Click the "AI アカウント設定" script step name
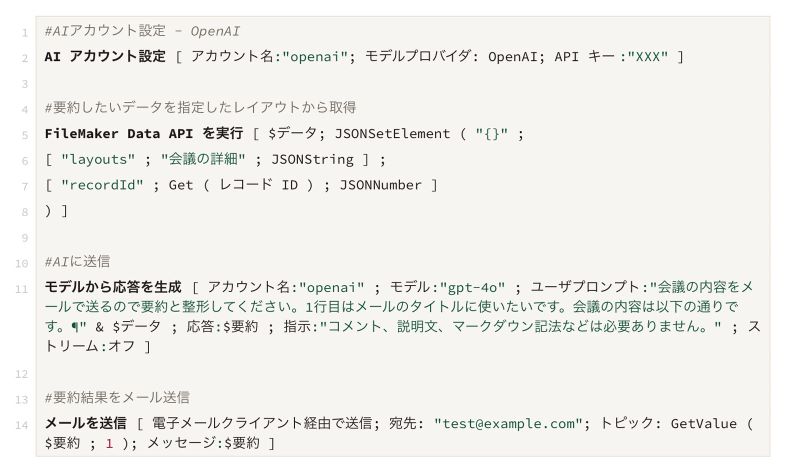The image size is (800, 473). tap(105, 56)
